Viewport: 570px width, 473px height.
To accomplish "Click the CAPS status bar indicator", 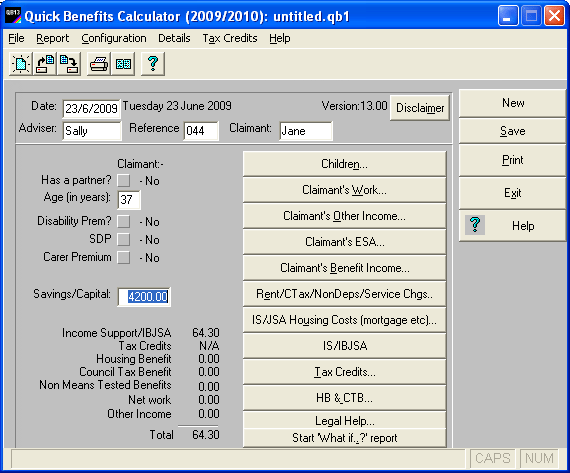I will tap(493, 458).
